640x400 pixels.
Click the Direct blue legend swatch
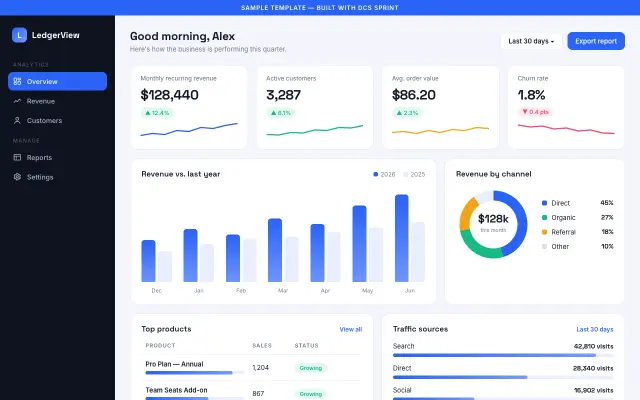coord(544,203)
